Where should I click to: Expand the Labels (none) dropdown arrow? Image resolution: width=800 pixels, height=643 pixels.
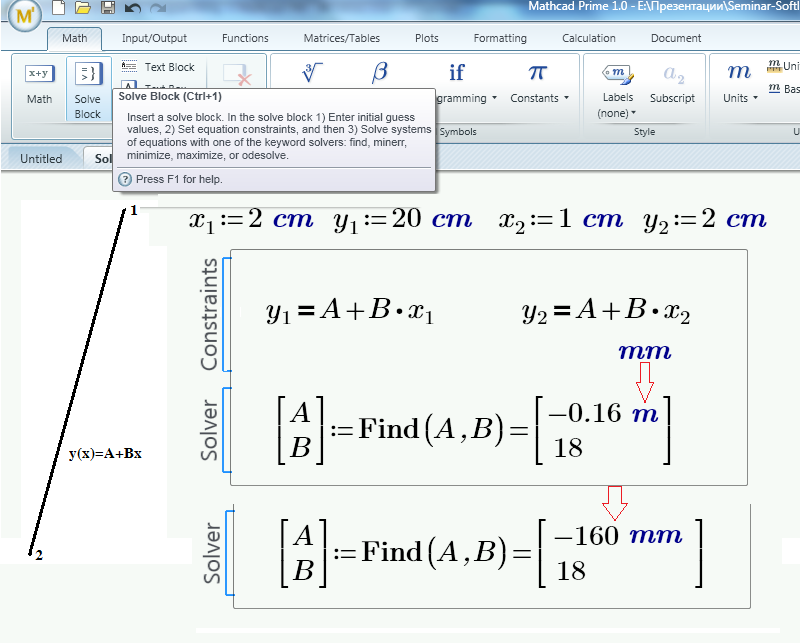coord(633,113)
